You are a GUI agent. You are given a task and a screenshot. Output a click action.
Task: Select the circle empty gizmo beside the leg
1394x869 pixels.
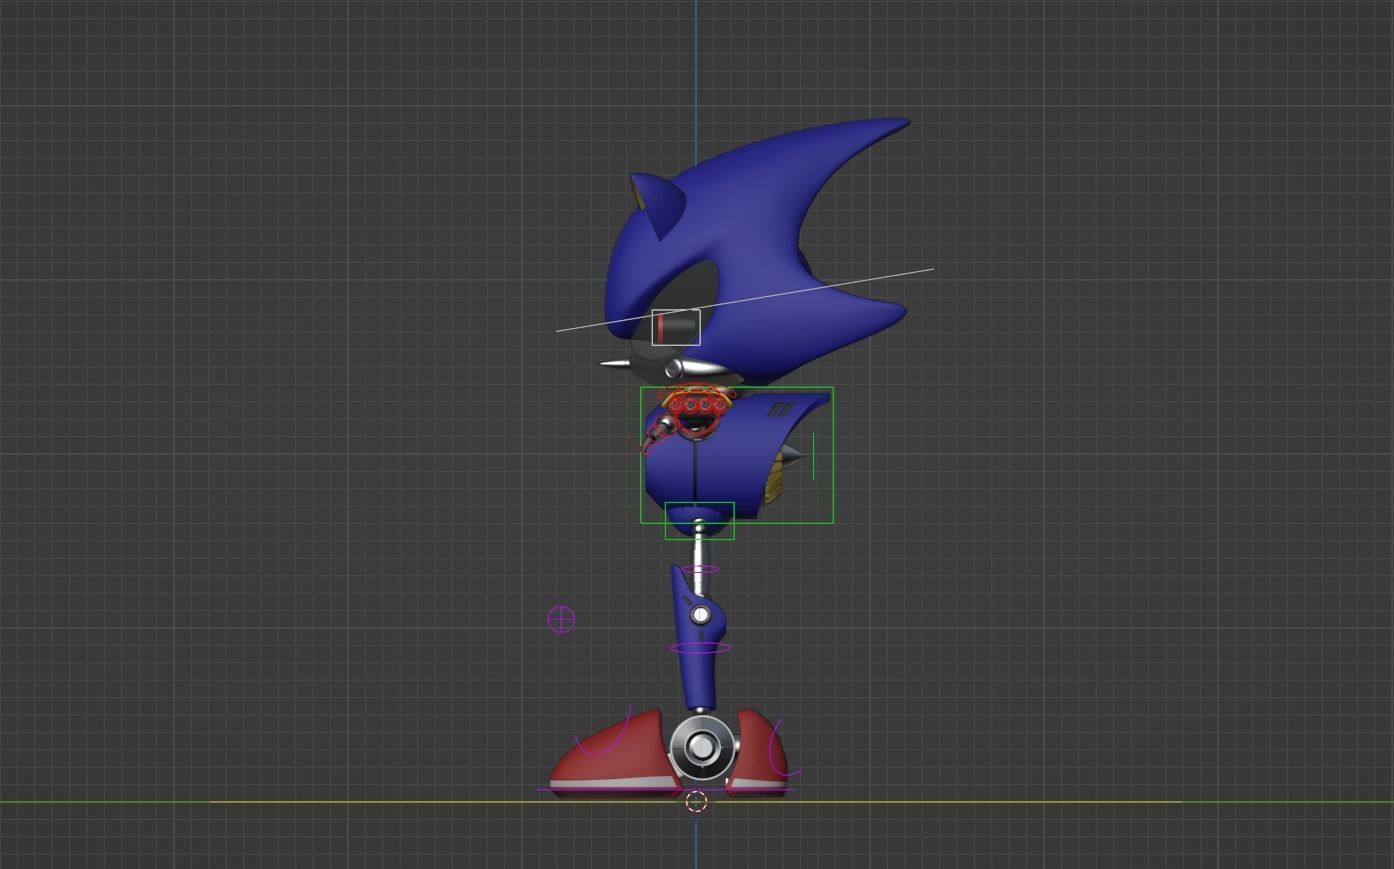(560, 619)
